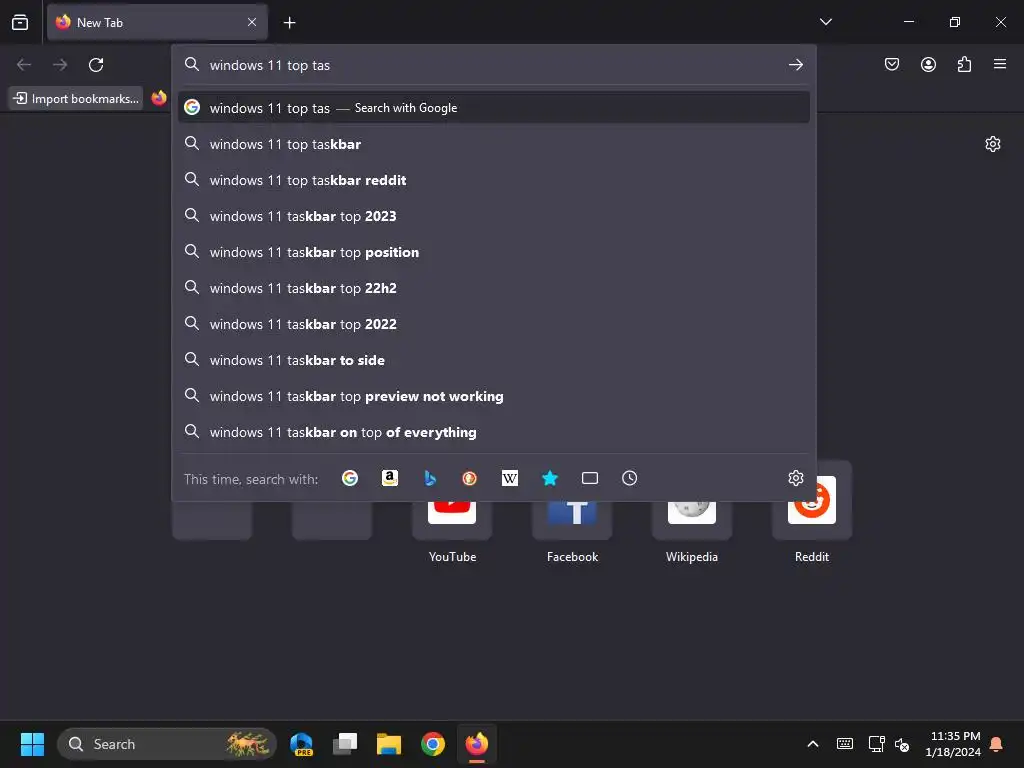1024x768 pixels.
Task: Search bookmarks with star icon
Action: (x=550, y=479)
